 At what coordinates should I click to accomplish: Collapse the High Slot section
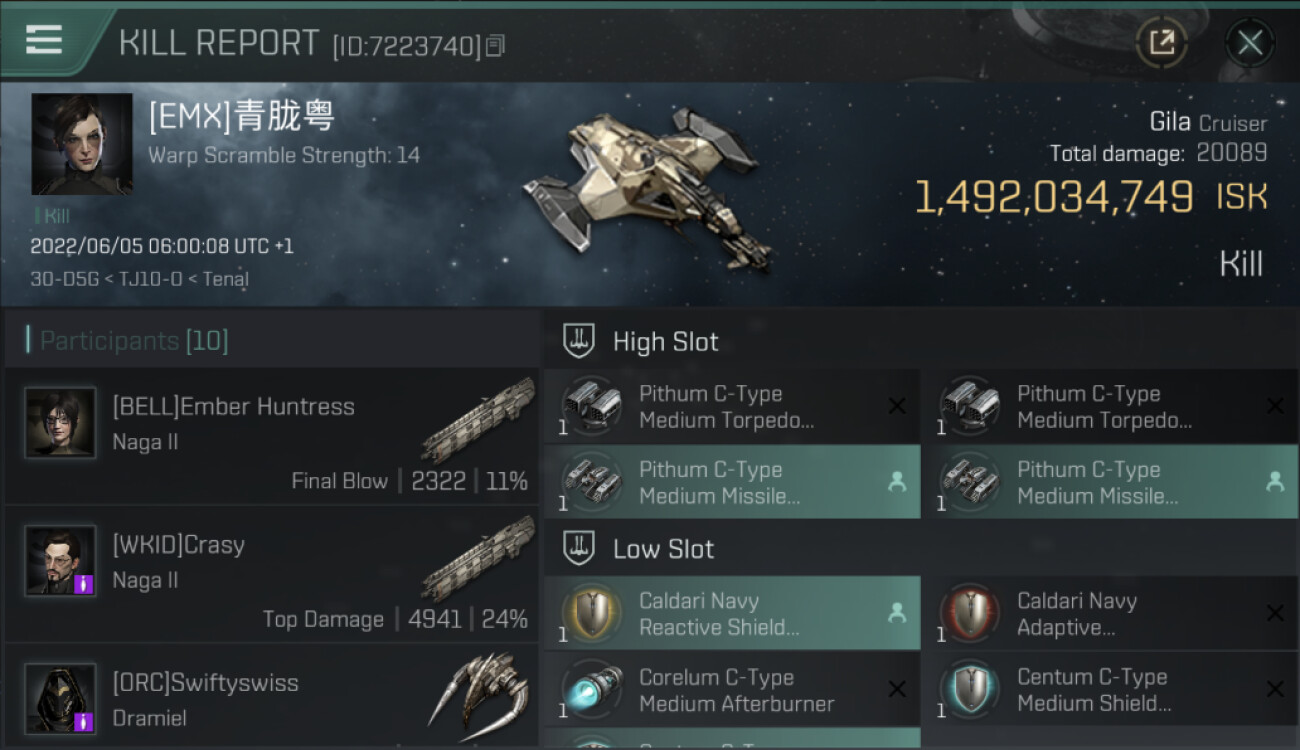tap(640, 341)
